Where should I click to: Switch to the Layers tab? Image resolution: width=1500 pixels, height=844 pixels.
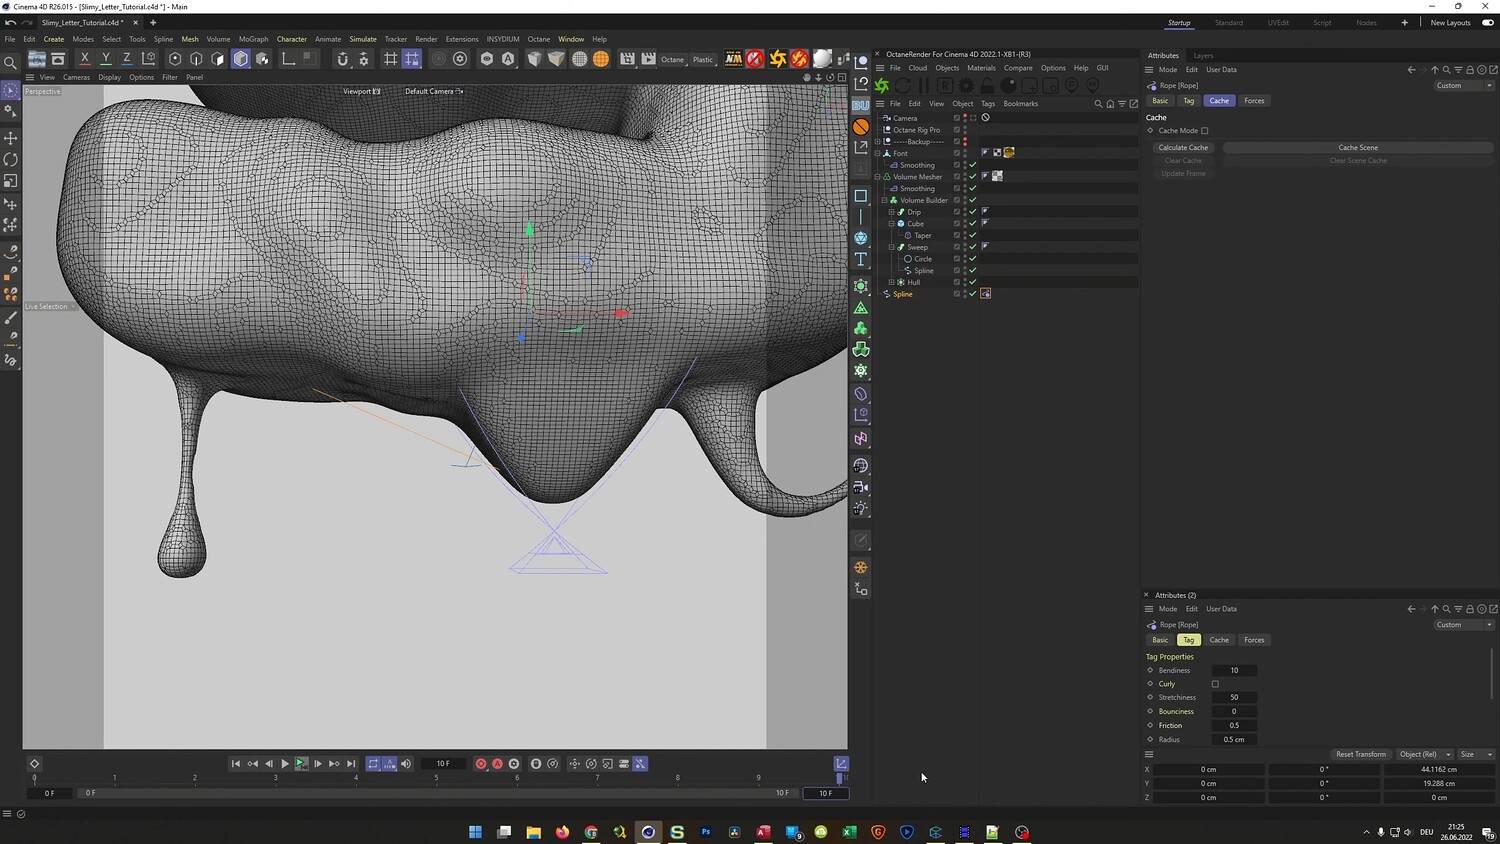point(1203,56)
